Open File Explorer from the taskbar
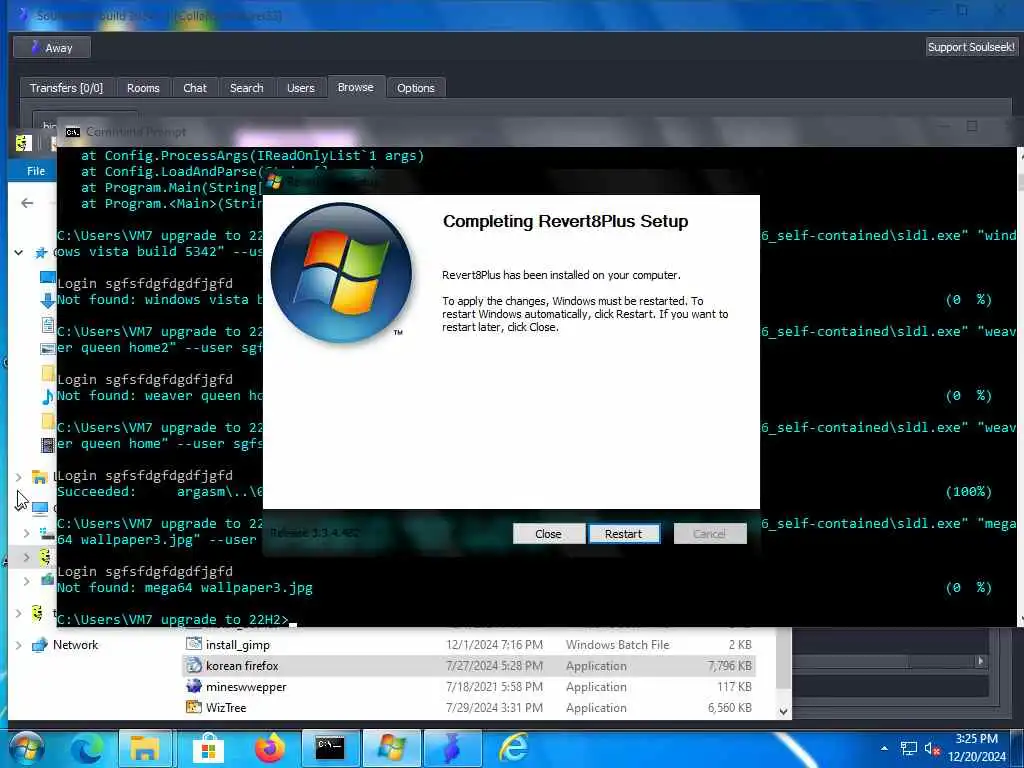 click(x=145, y=748)
